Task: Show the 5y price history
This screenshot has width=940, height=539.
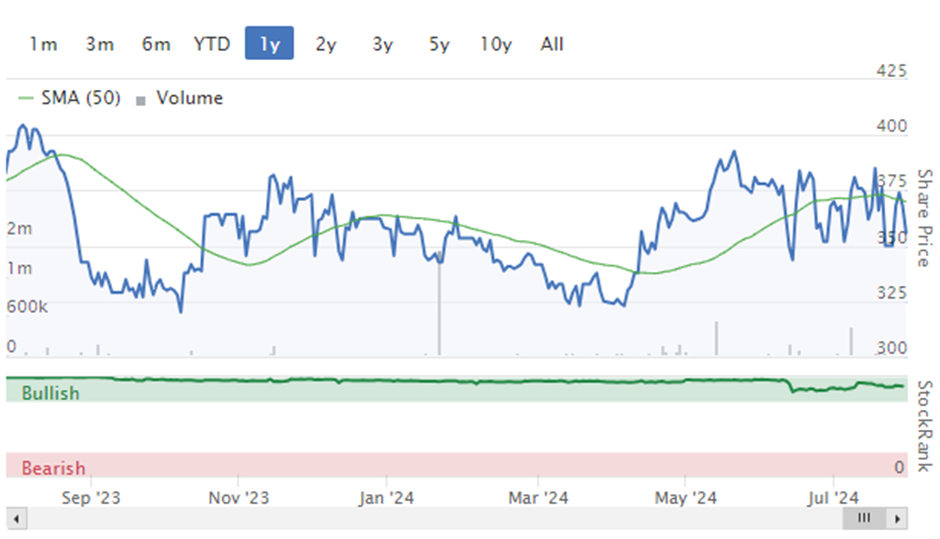Action: tap(439, 44)
